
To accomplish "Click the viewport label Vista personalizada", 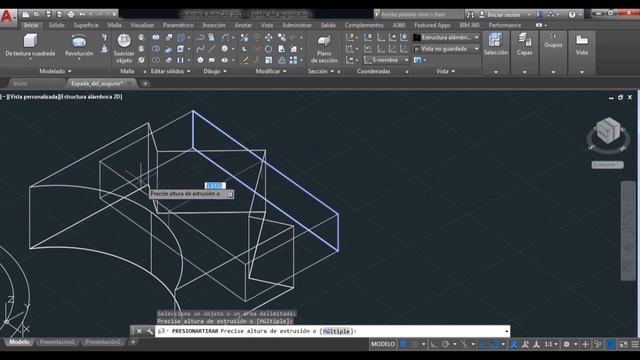I will 33,97.
